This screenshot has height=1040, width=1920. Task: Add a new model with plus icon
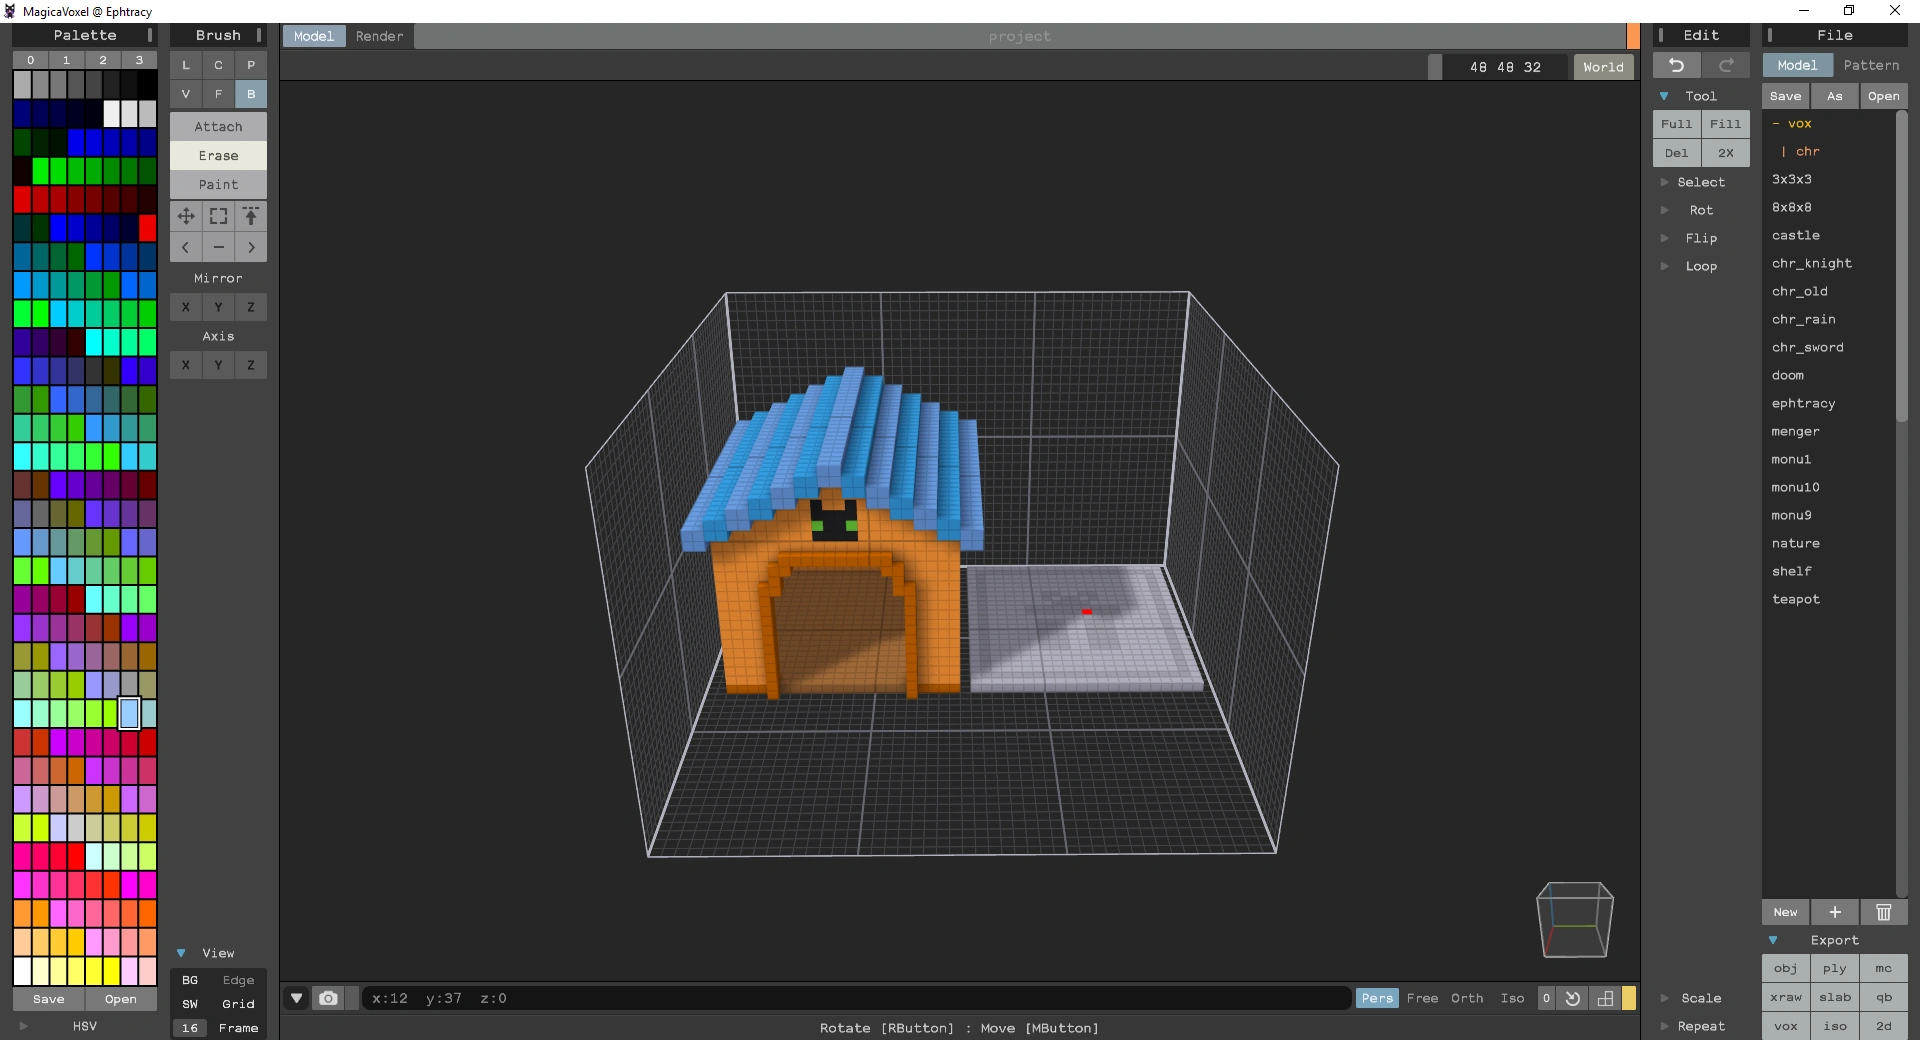1834,912
